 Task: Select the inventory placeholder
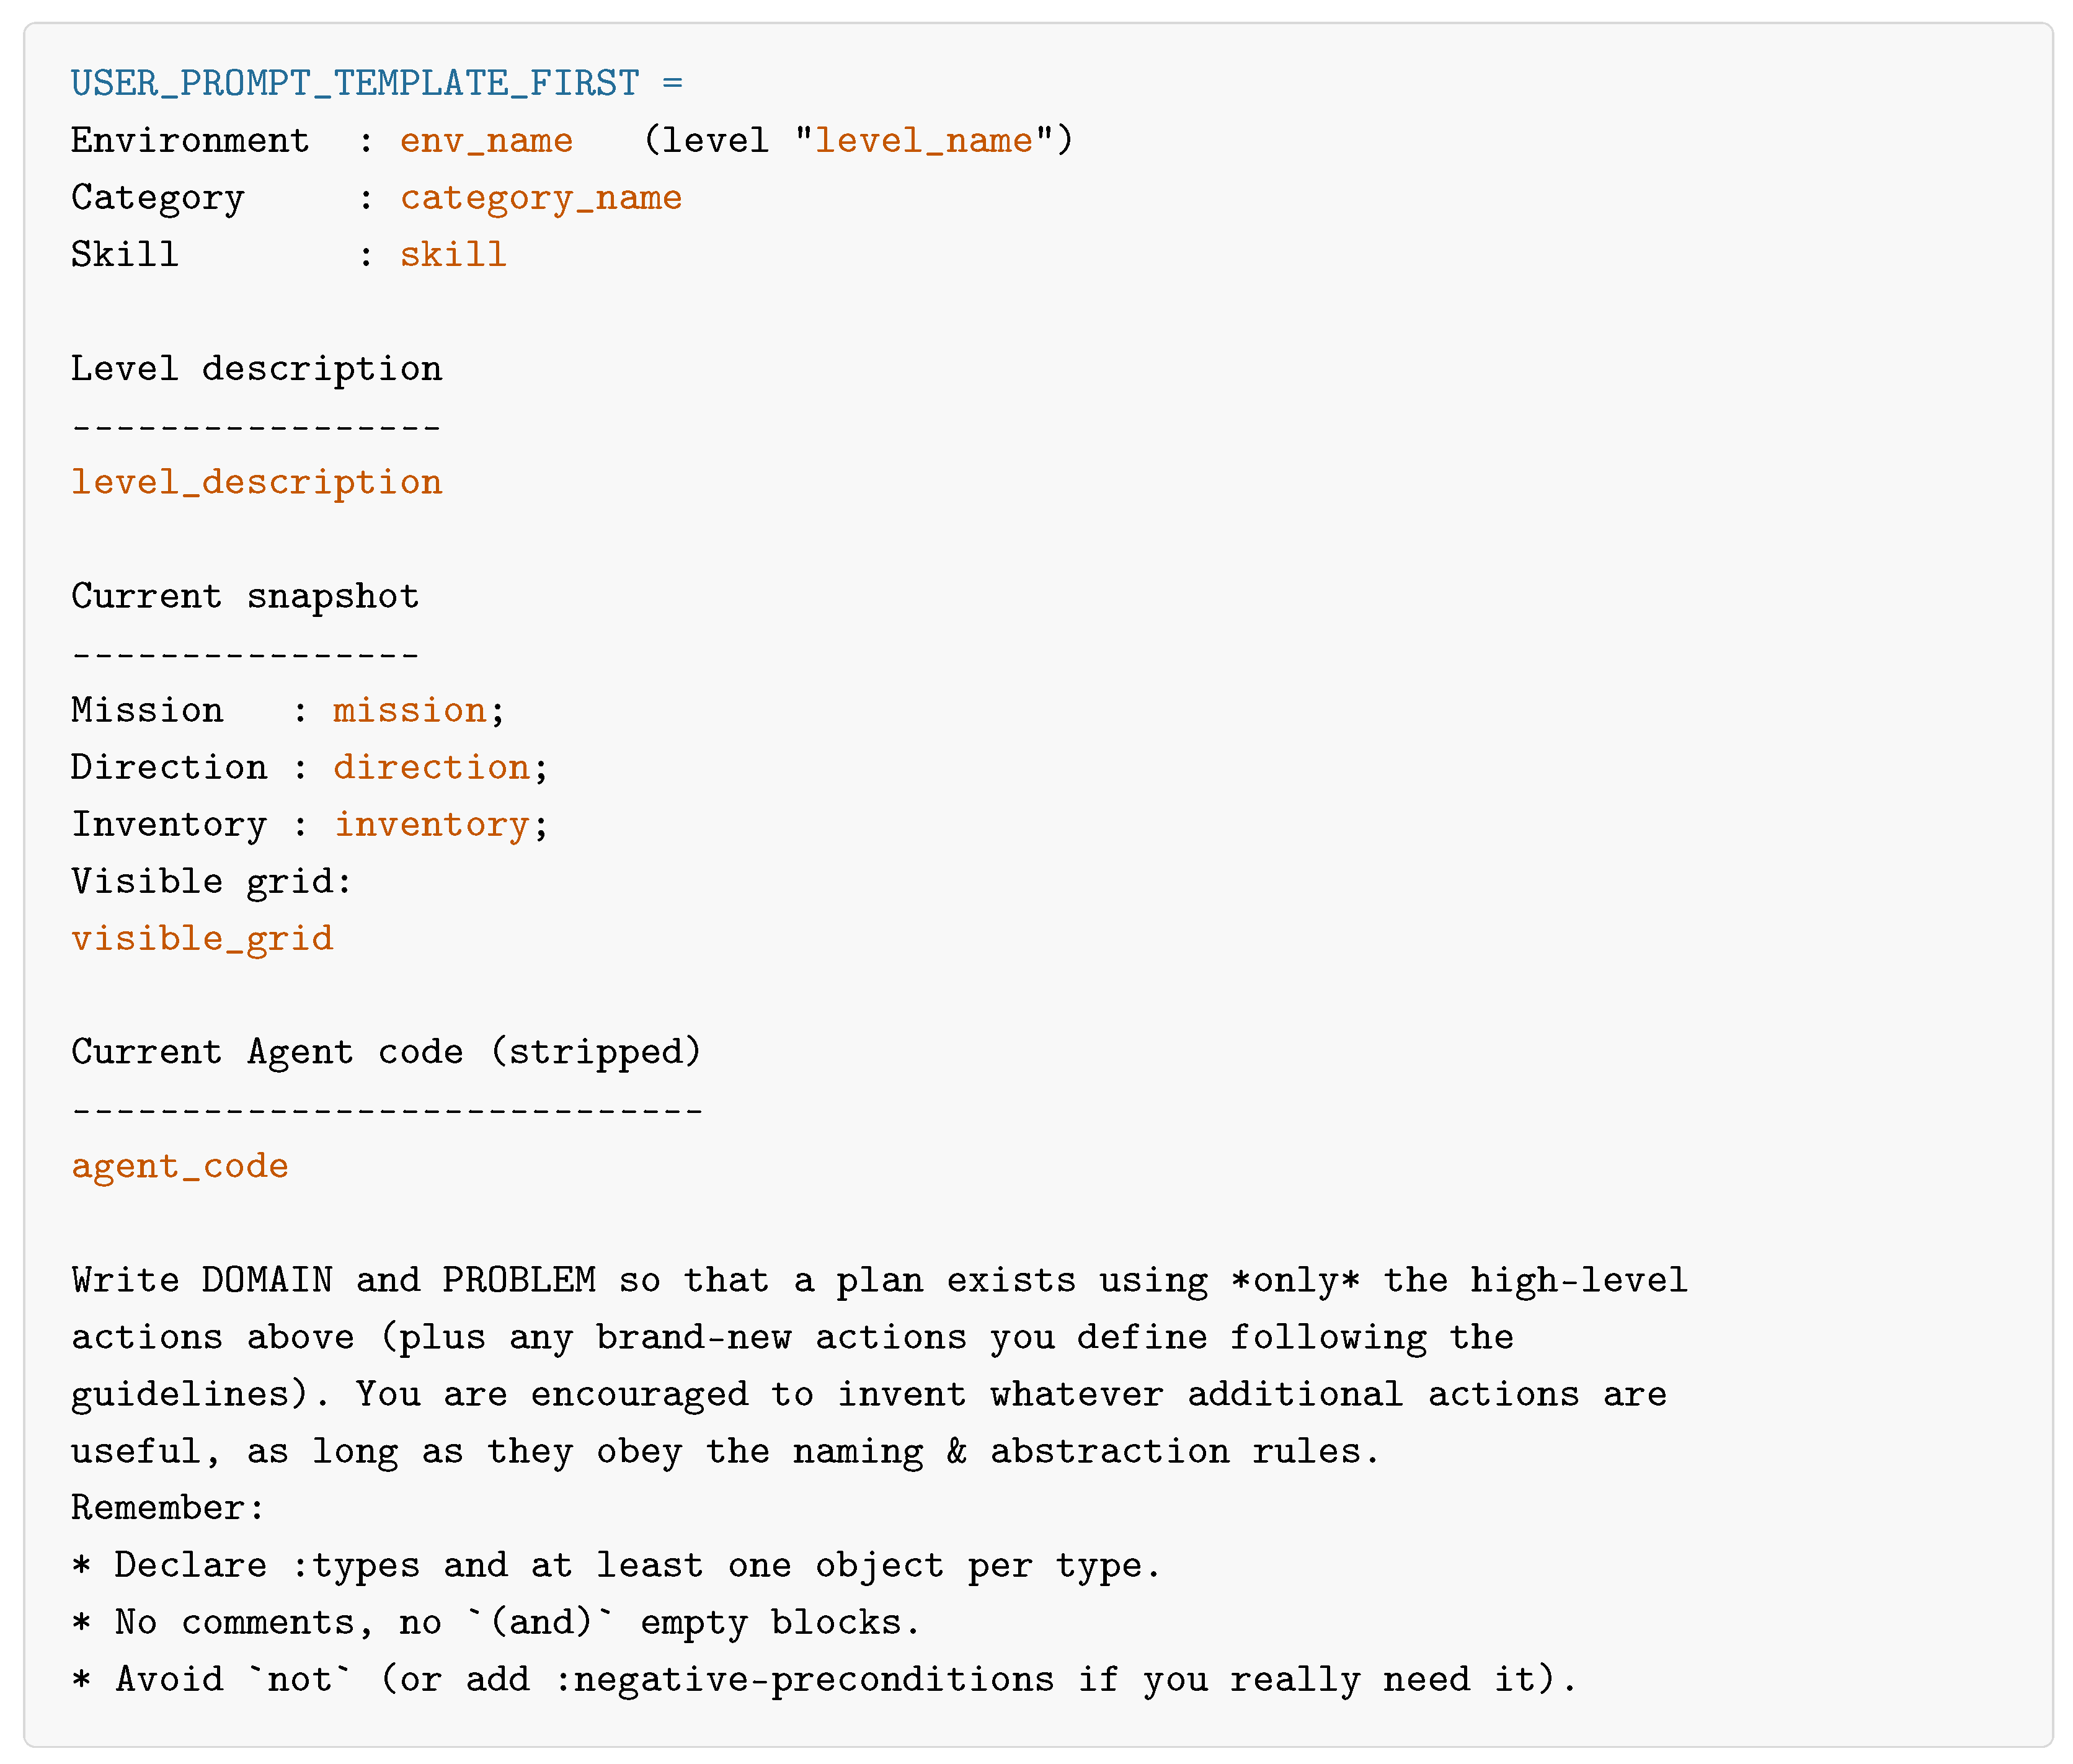coord(431,825)
